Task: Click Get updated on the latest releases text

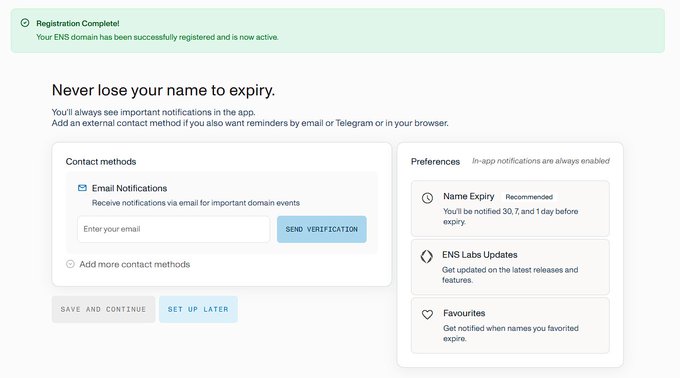Action: [510, 275]
